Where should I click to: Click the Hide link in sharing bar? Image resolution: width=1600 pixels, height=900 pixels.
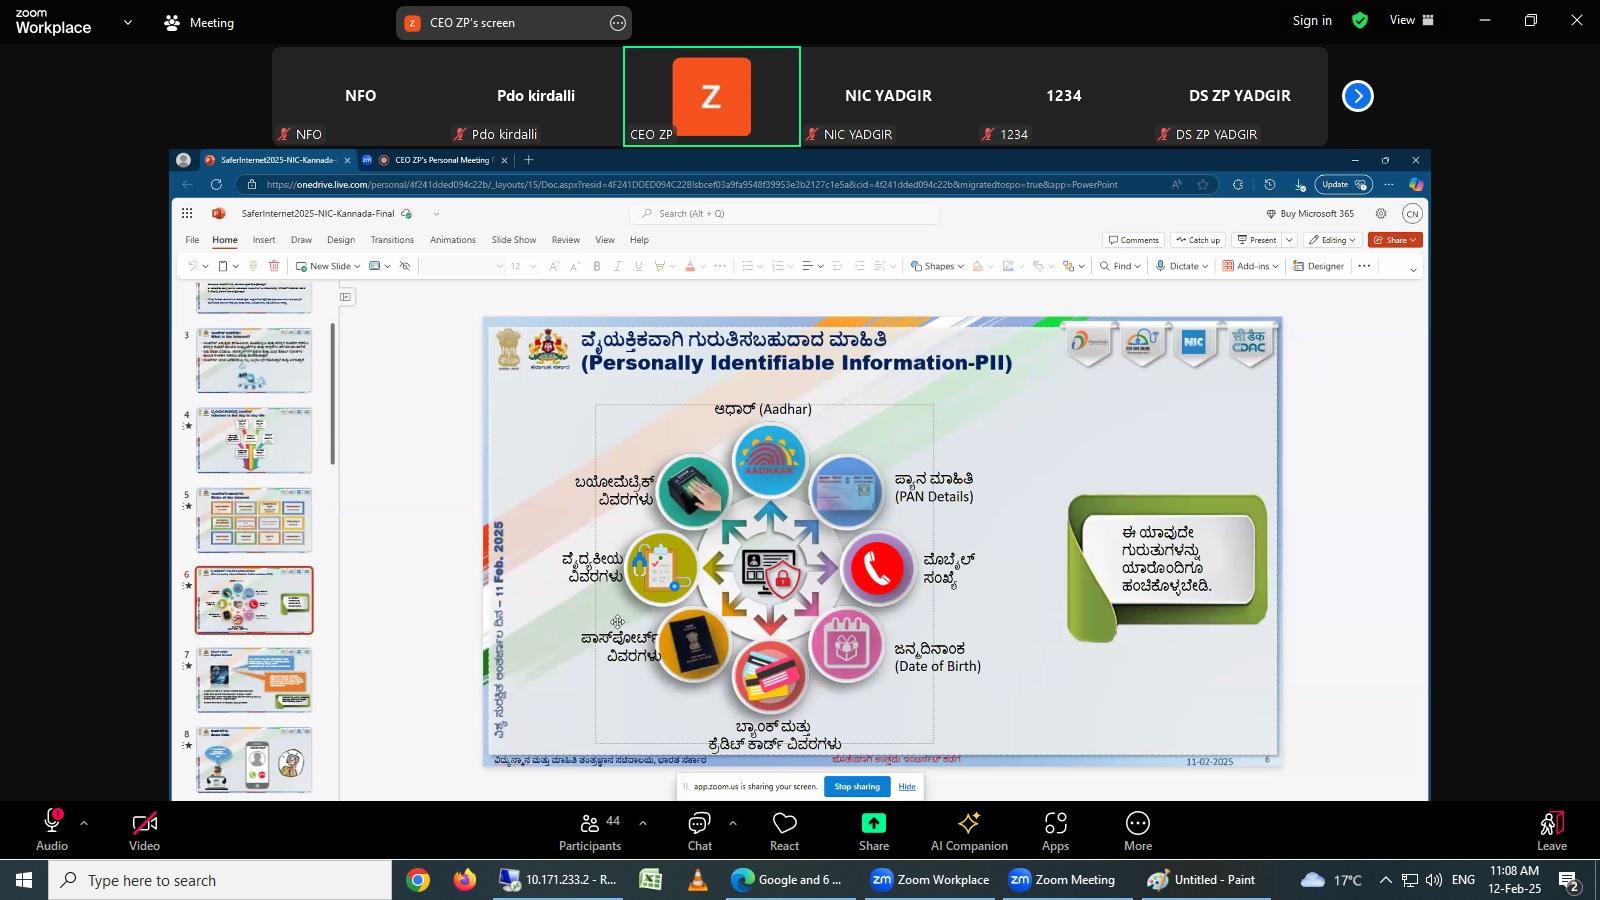(x=907, y=787)
